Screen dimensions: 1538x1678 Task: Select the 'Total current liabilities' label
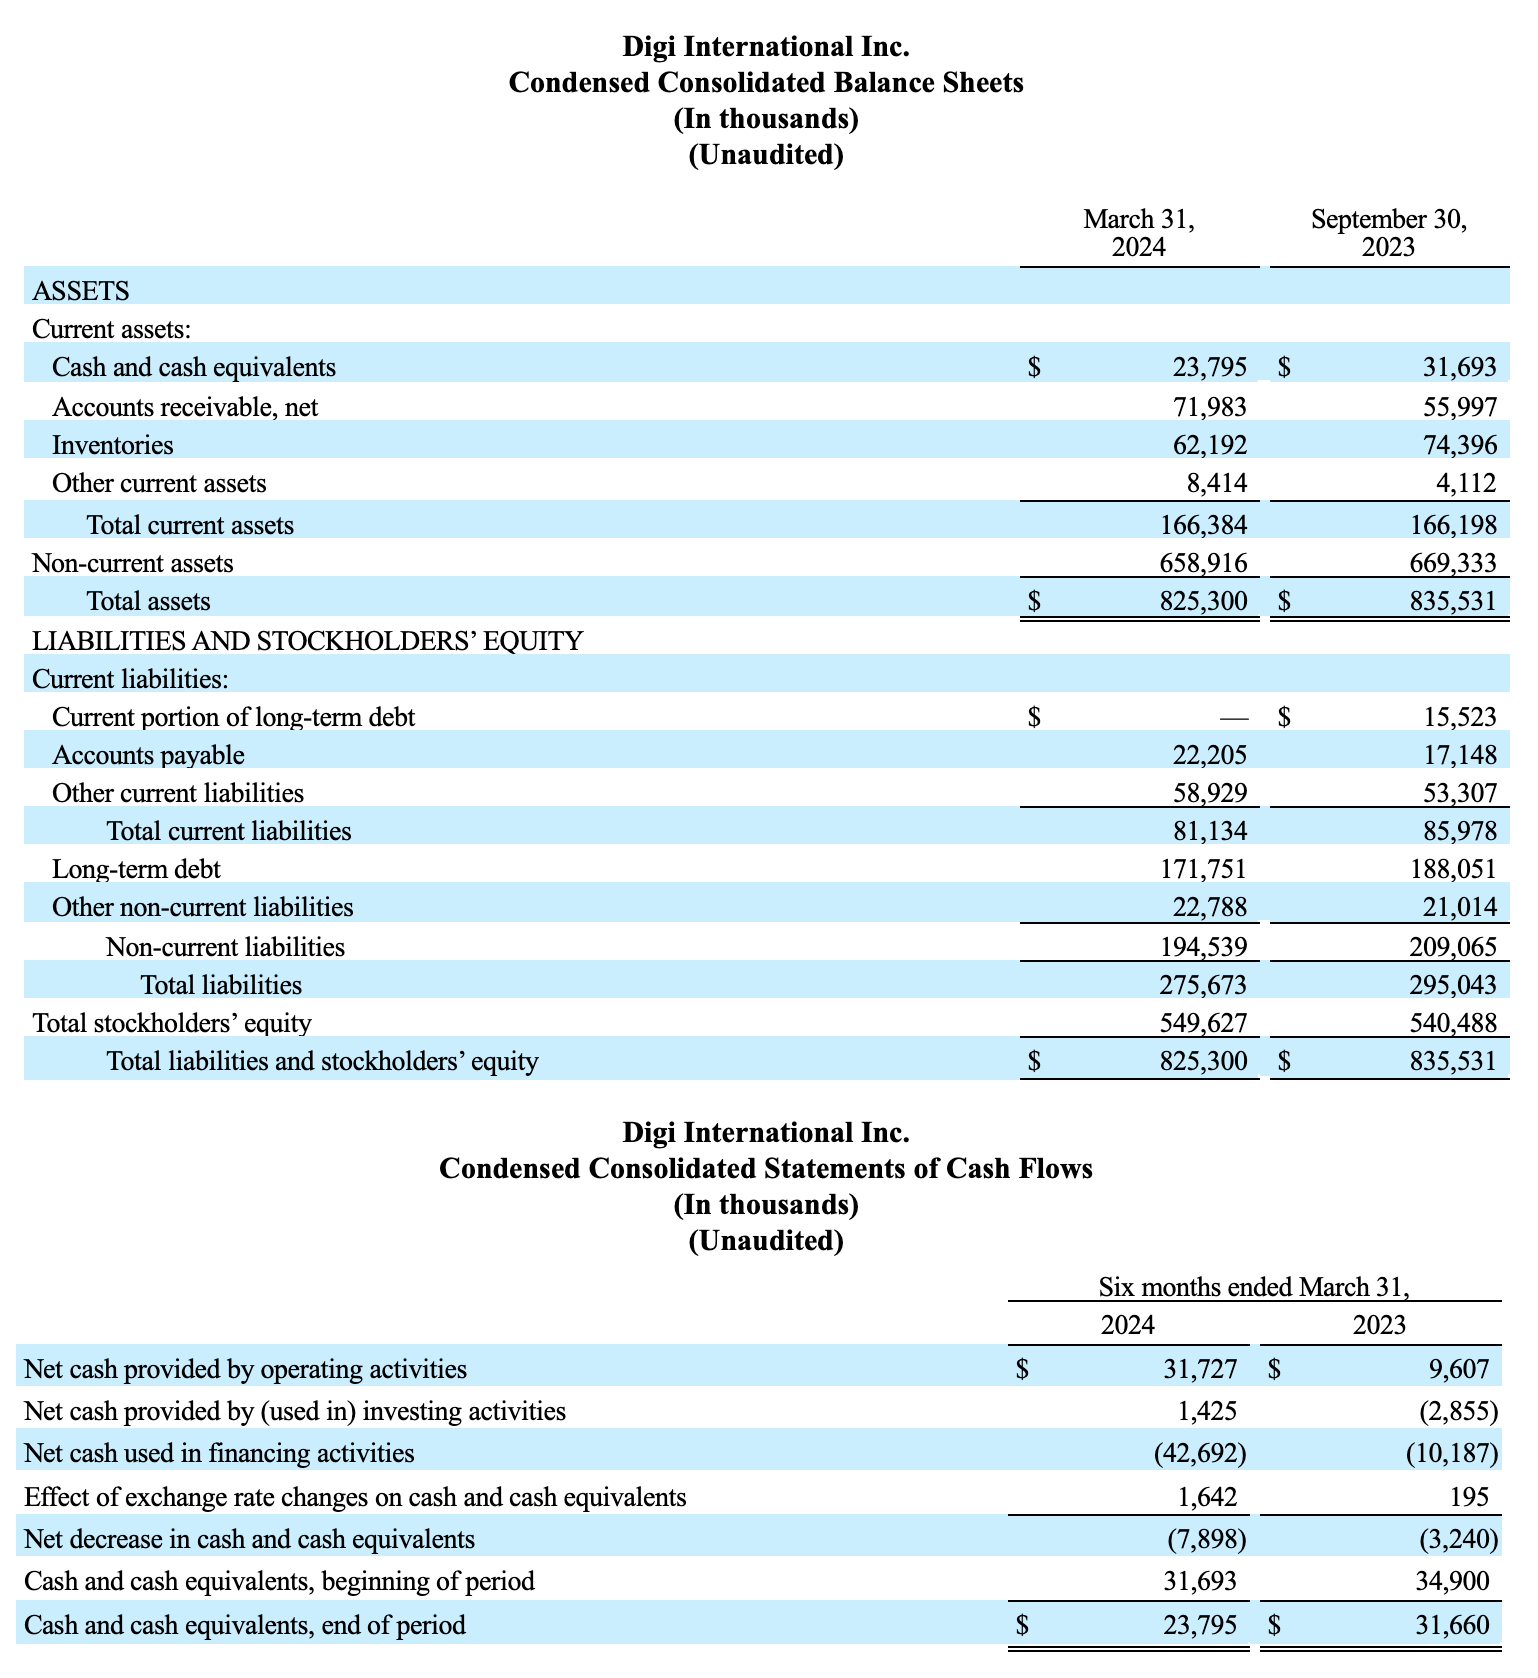click(x=229, y=831)
